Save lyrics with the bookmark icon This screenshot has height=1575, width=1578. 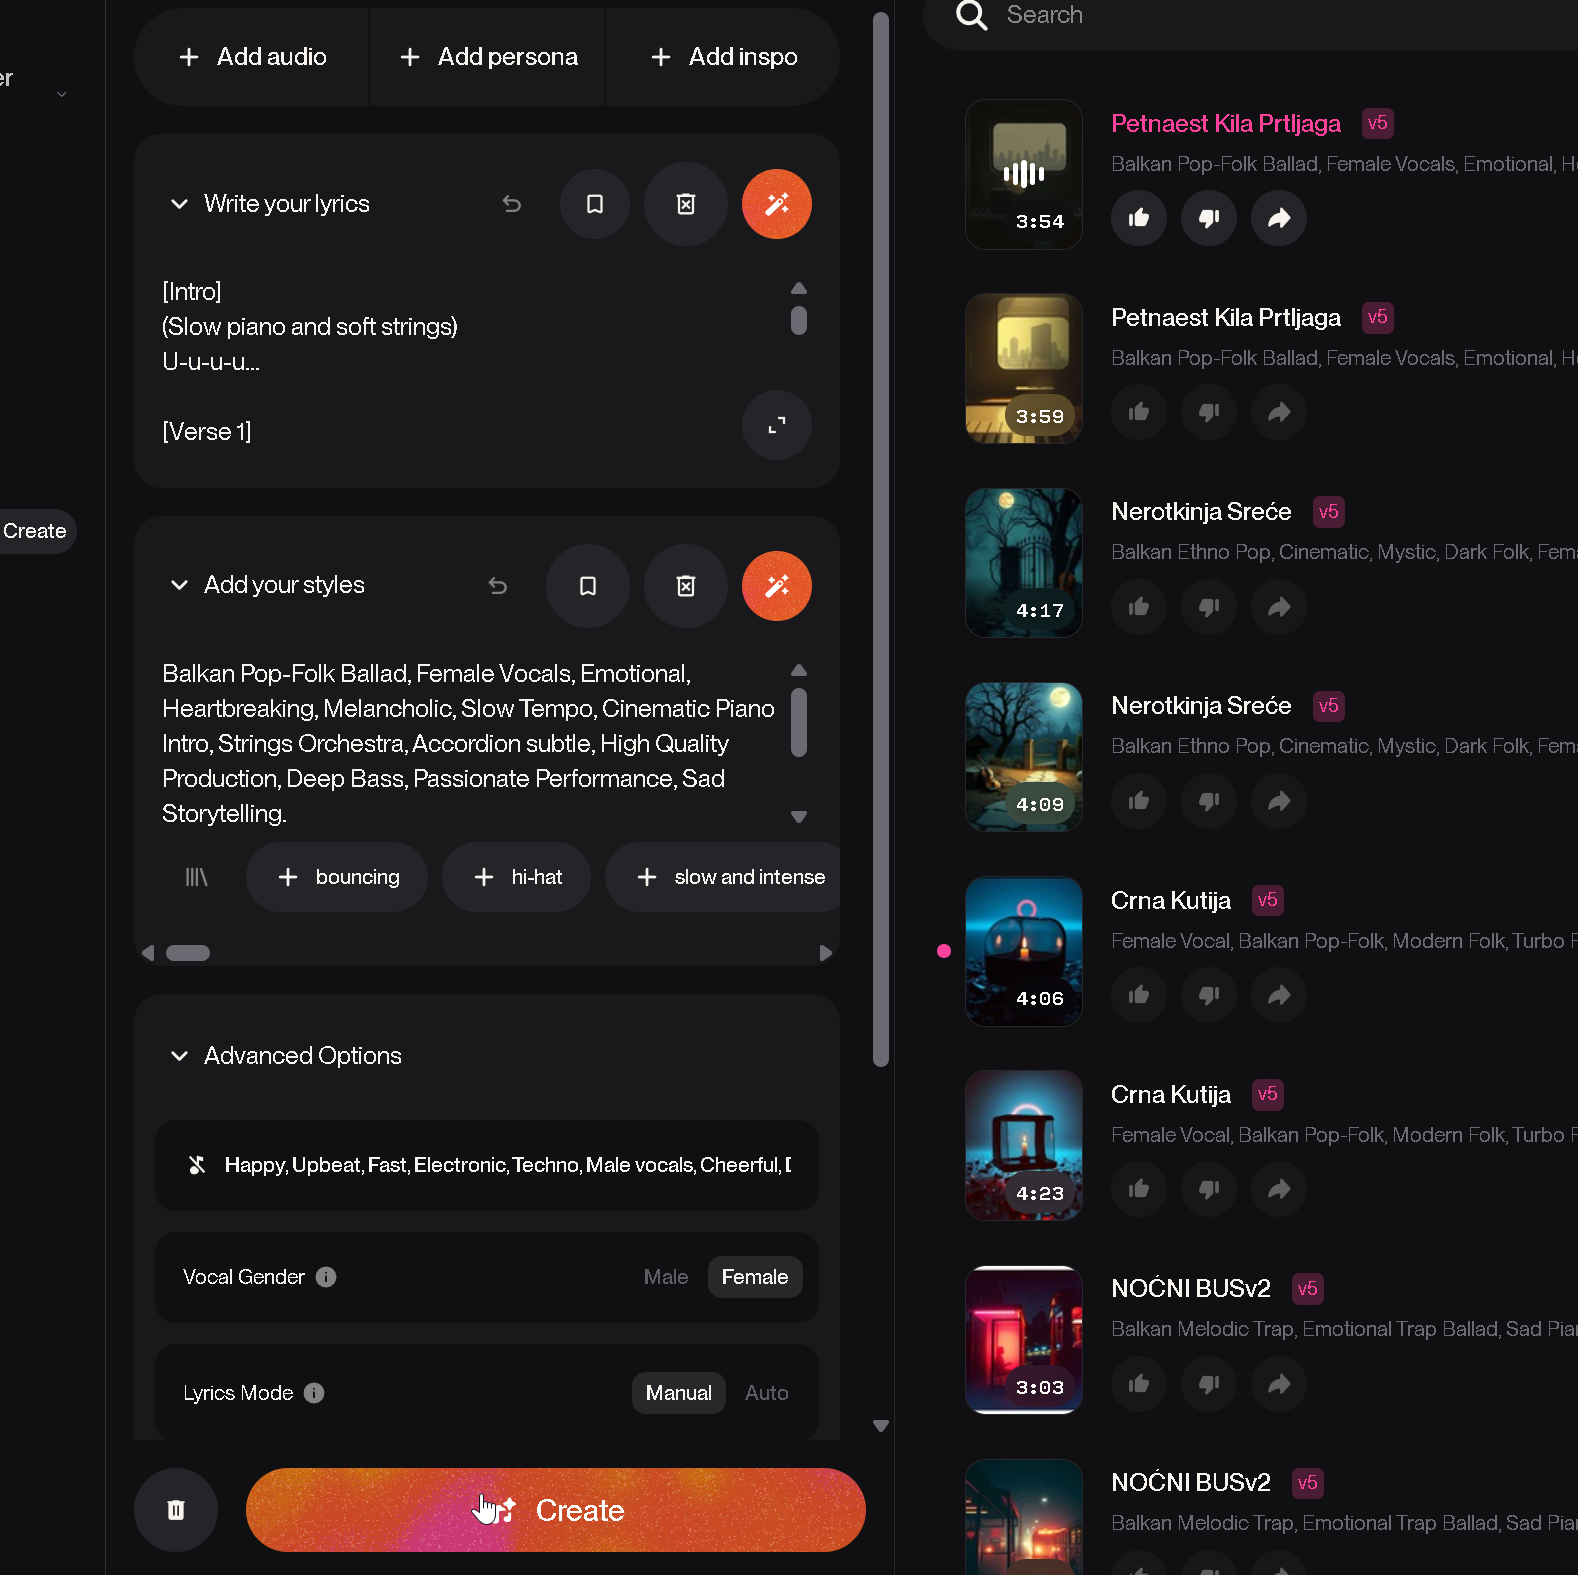[595, 204]
